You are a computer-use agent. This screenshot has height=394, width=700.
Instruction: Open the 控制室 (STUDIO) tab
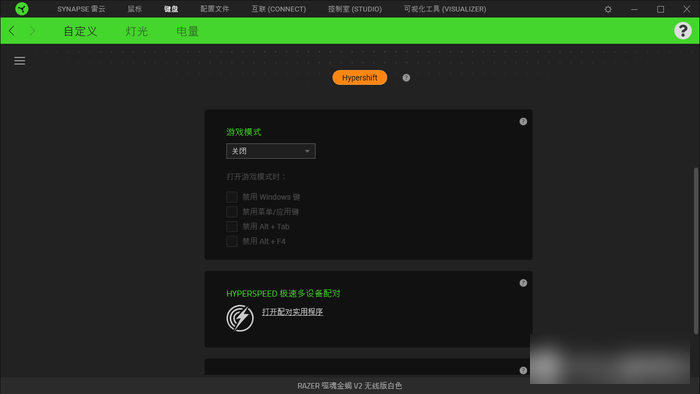(355, 9)
